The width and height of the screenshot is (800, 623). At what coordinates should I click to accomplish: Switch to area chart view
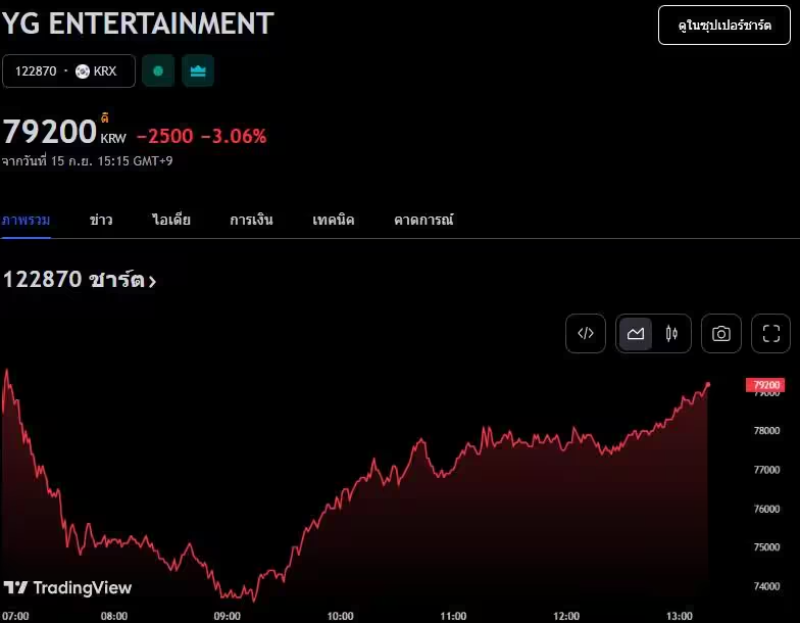tap(635, 334)
